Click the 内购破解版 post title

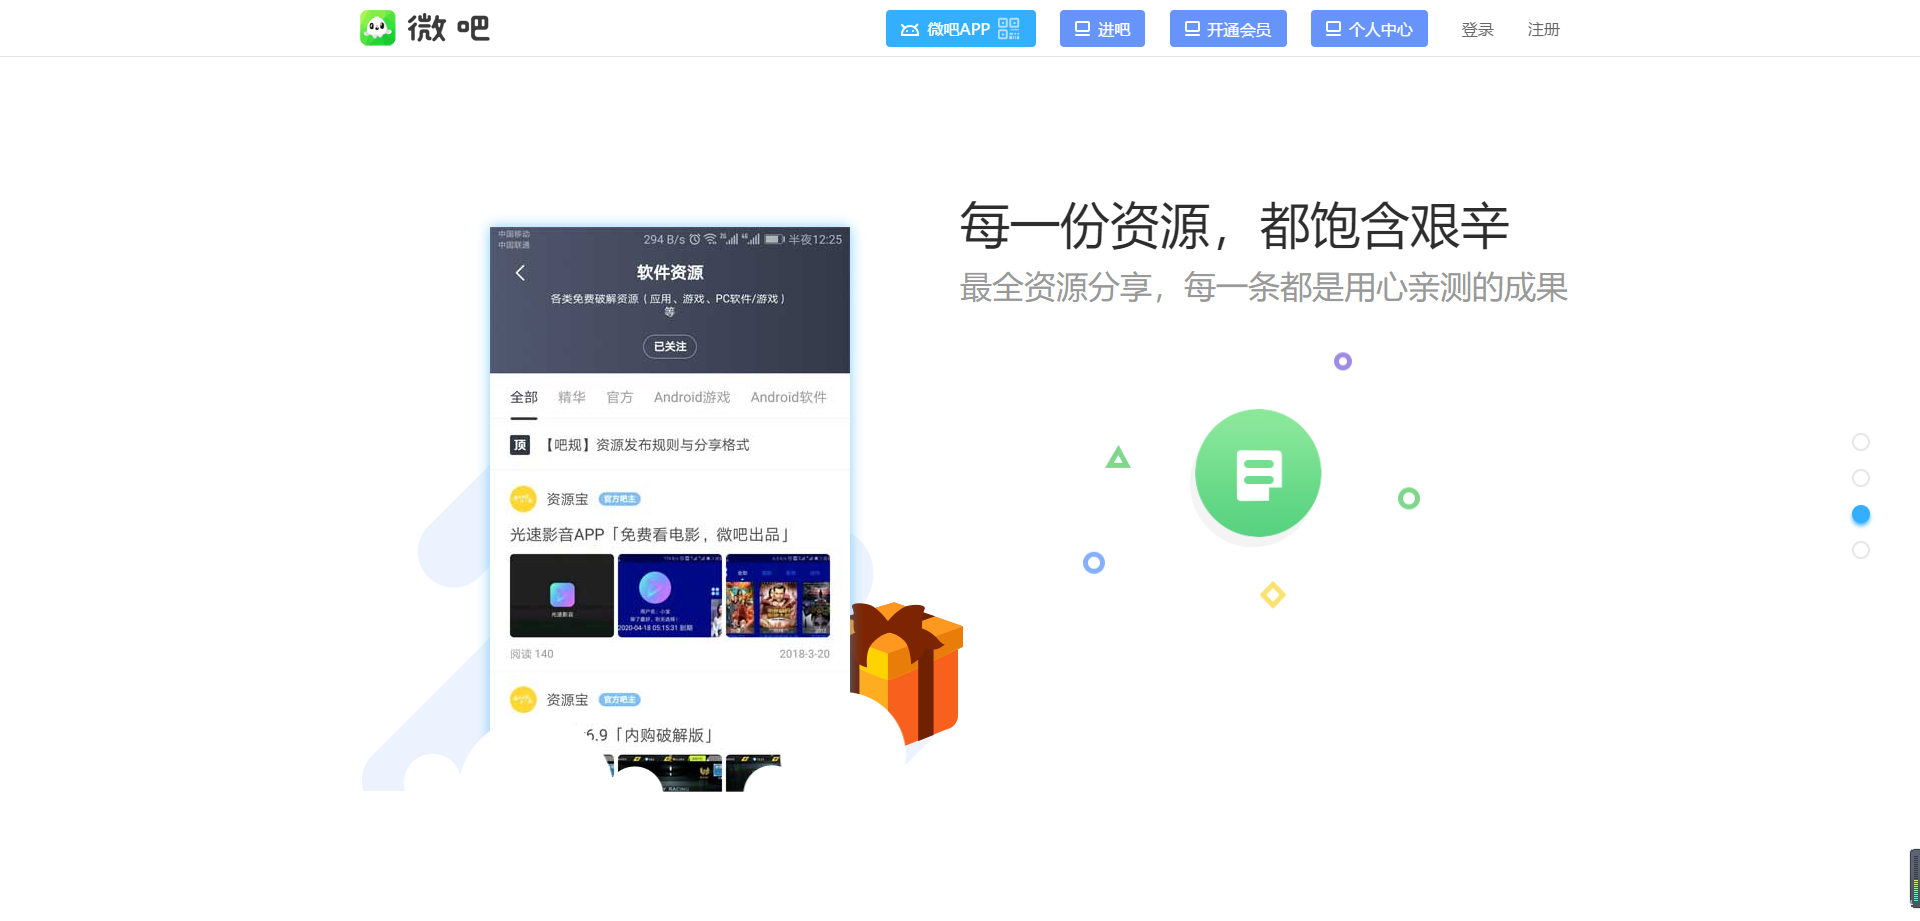[x=649, y=735]
